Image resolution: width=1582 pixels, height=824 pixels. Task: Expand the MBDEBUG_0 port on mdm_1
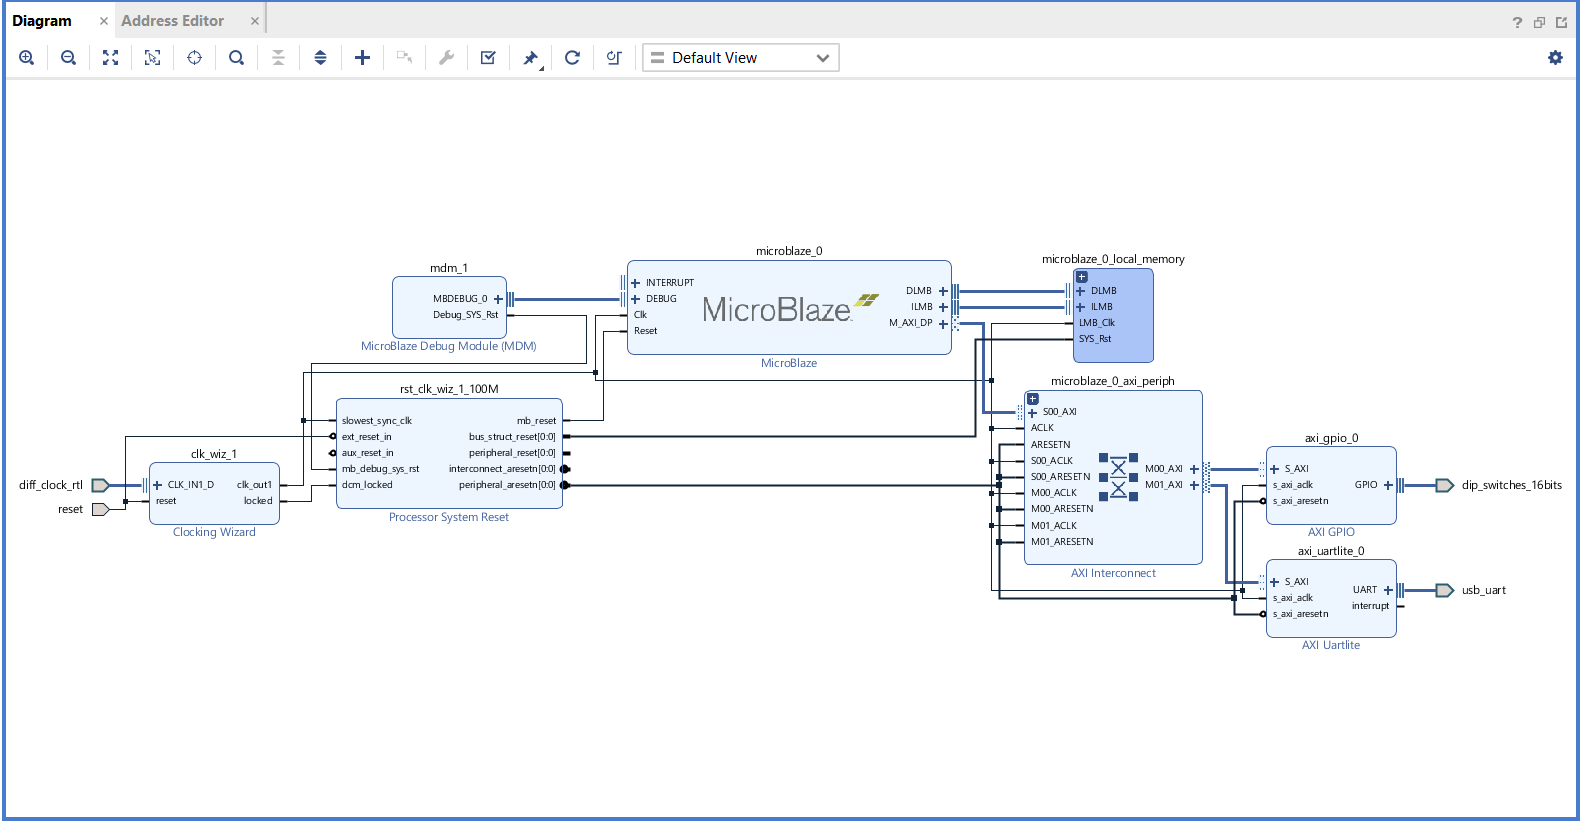coord(498,299)
